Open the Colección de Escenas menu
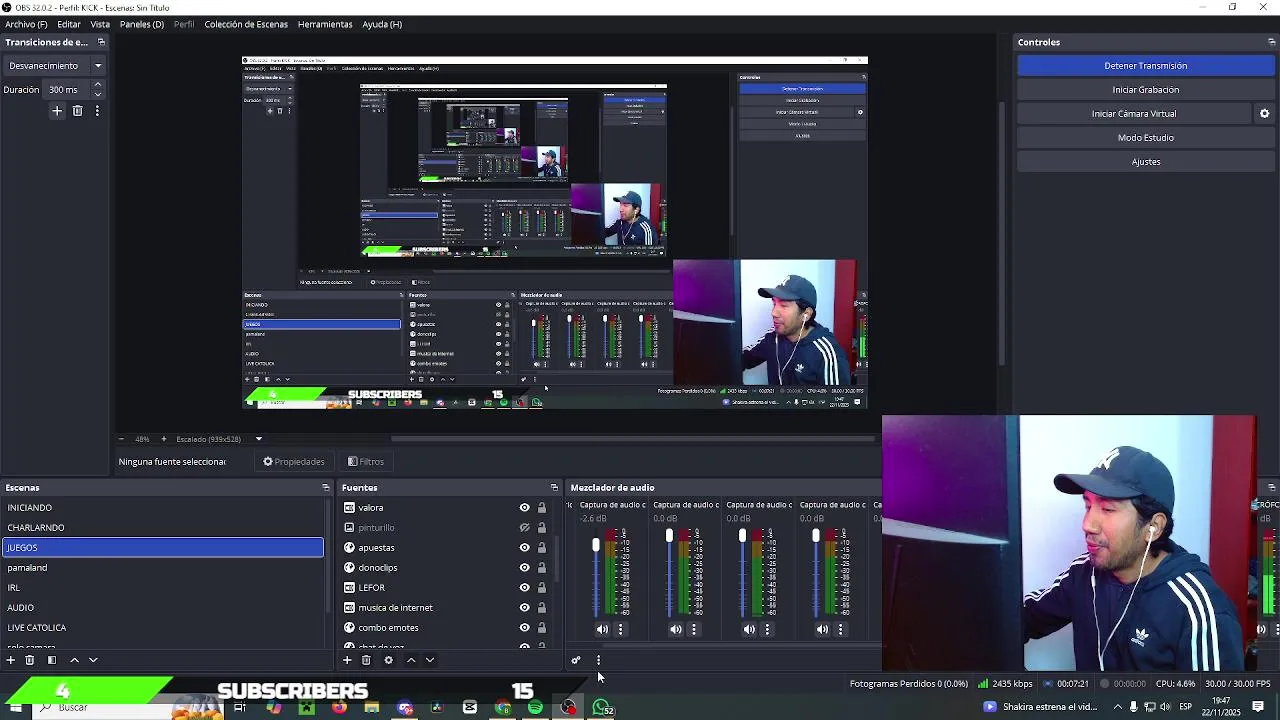1280x720 pixels. 246,24
